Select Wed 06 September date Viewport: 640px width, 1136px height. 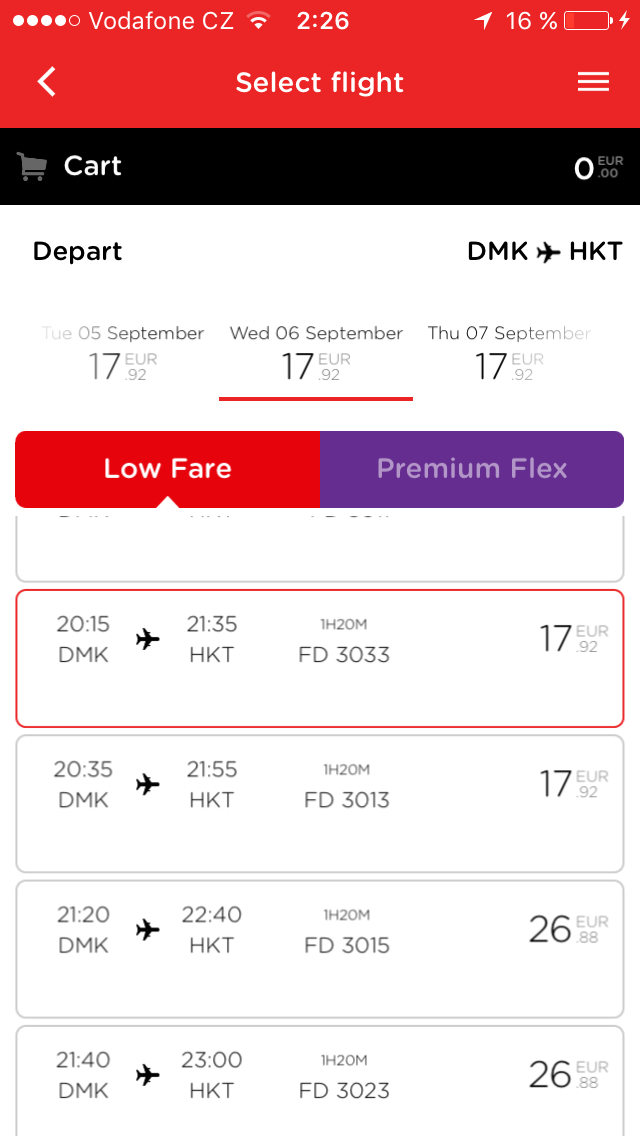pyautogui.click(x=316, y=354)
